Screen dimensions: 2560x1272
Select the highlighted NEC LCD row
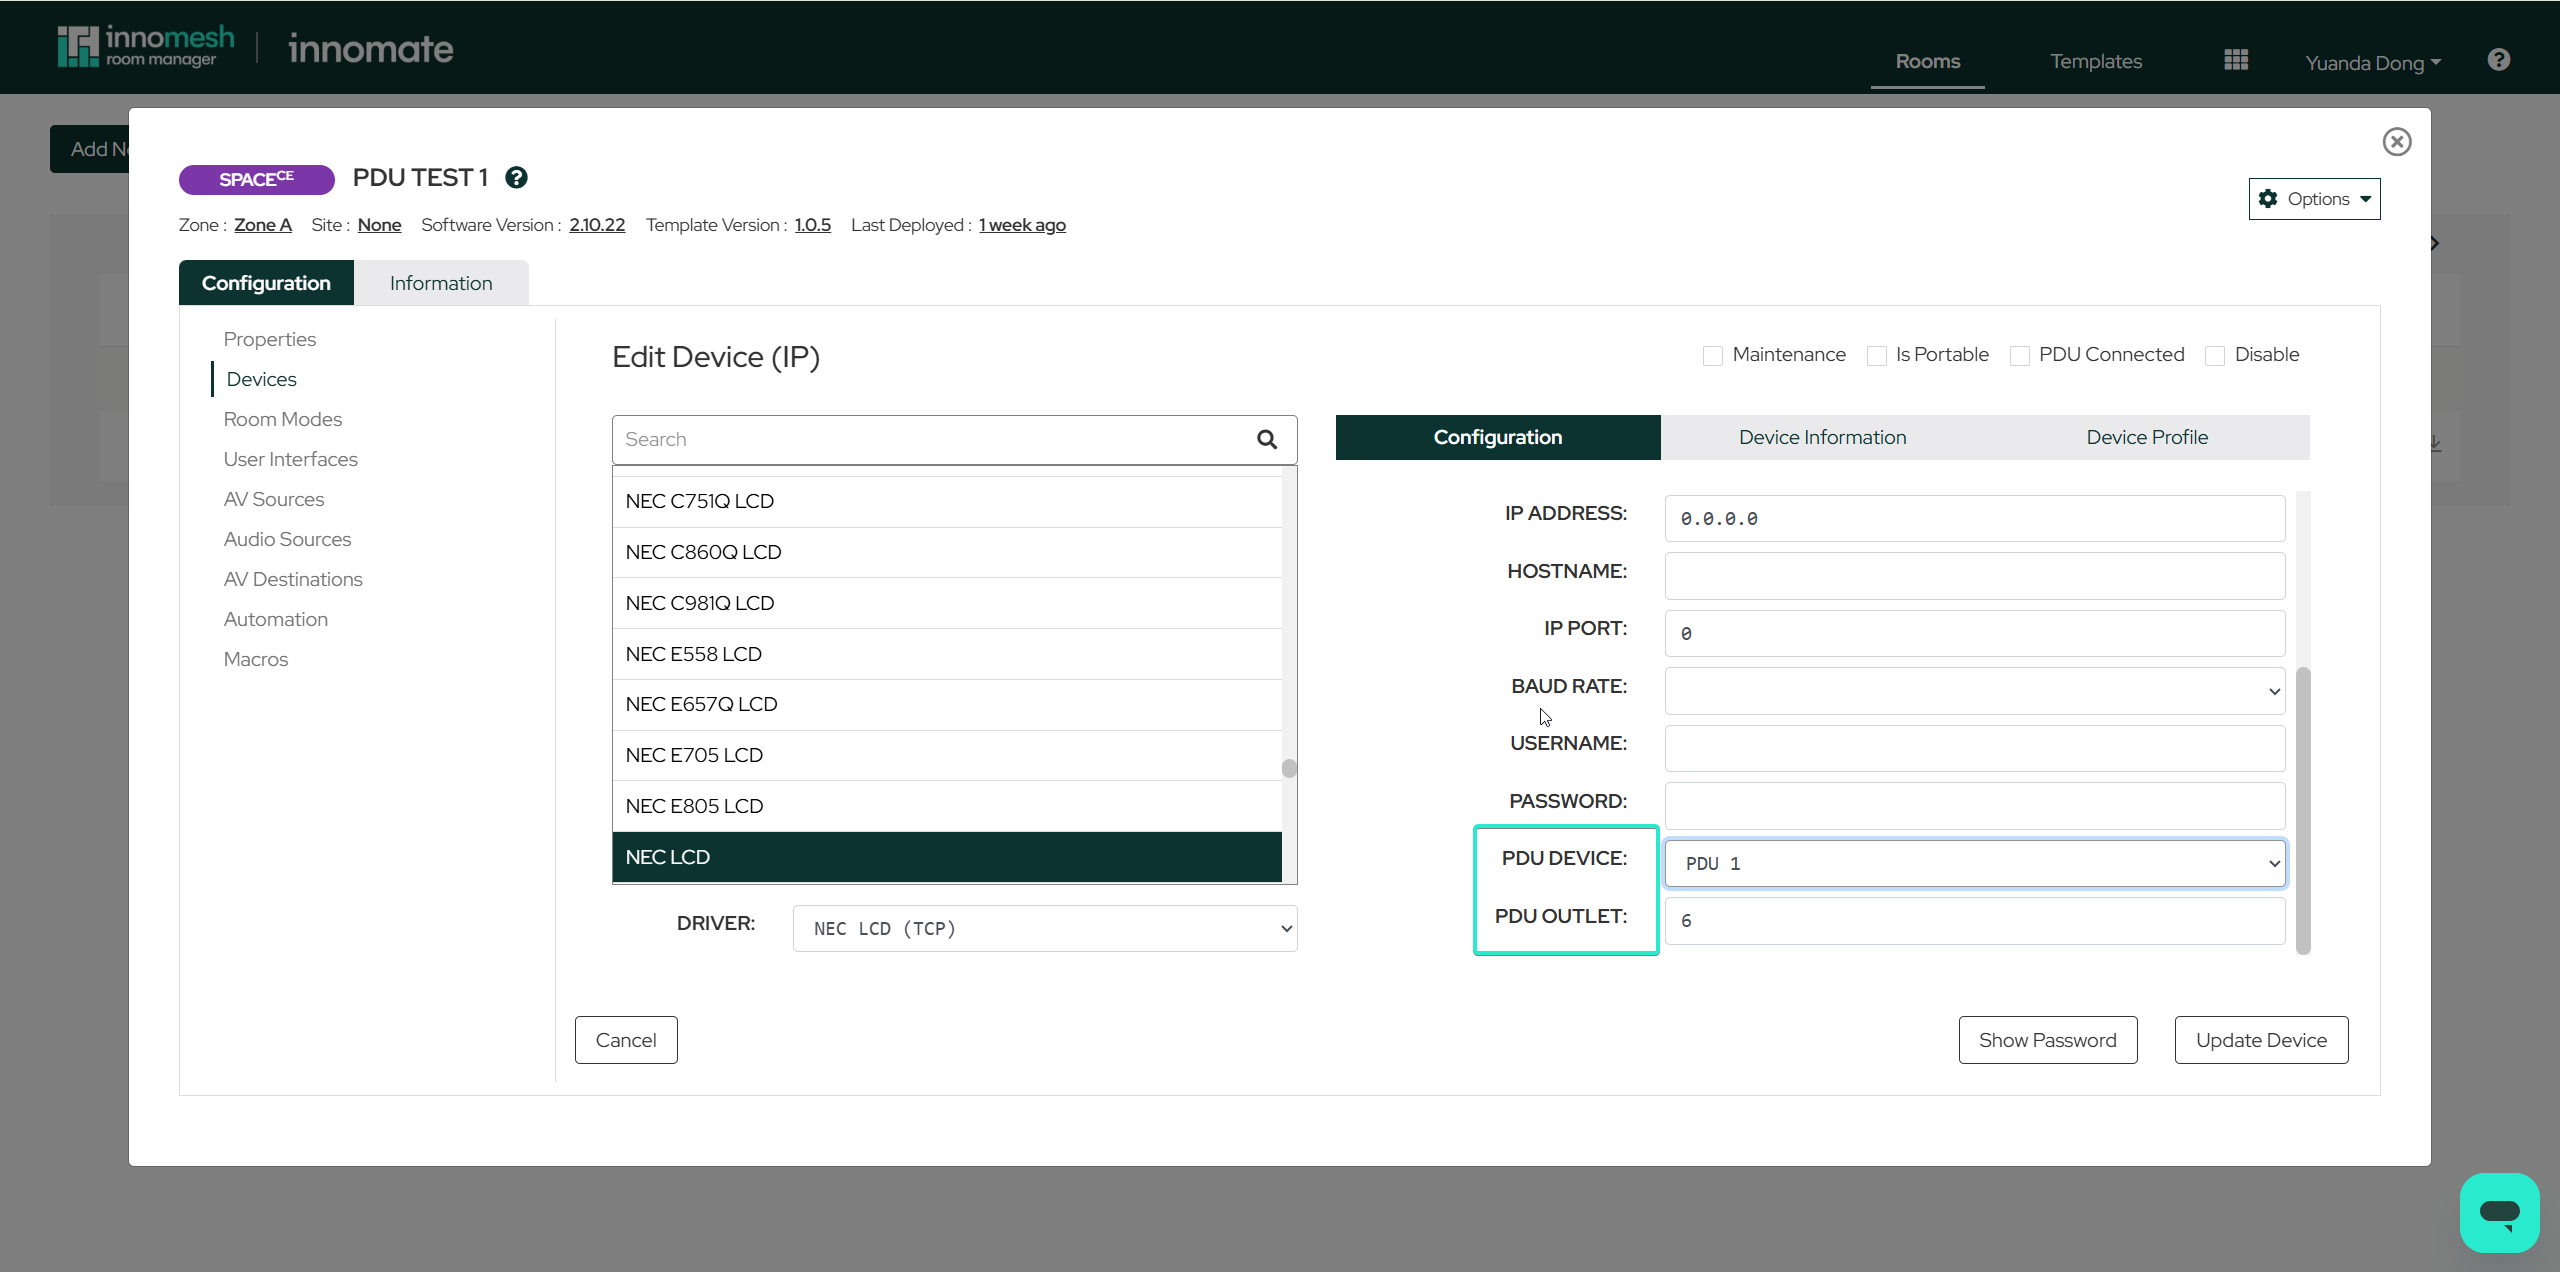click(x=947, y=857)
